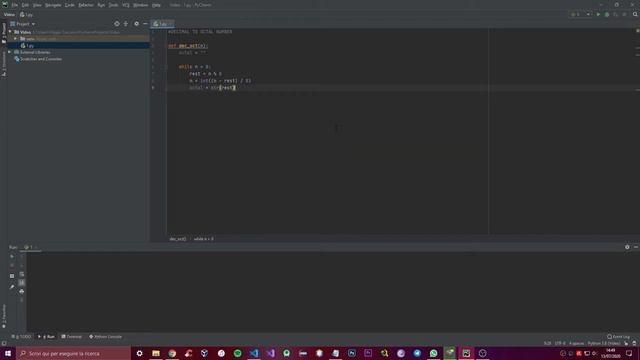Click UTF-8 encoding in status bar
Viewport: 640px width, 360px height.
[x=560, y=344]
